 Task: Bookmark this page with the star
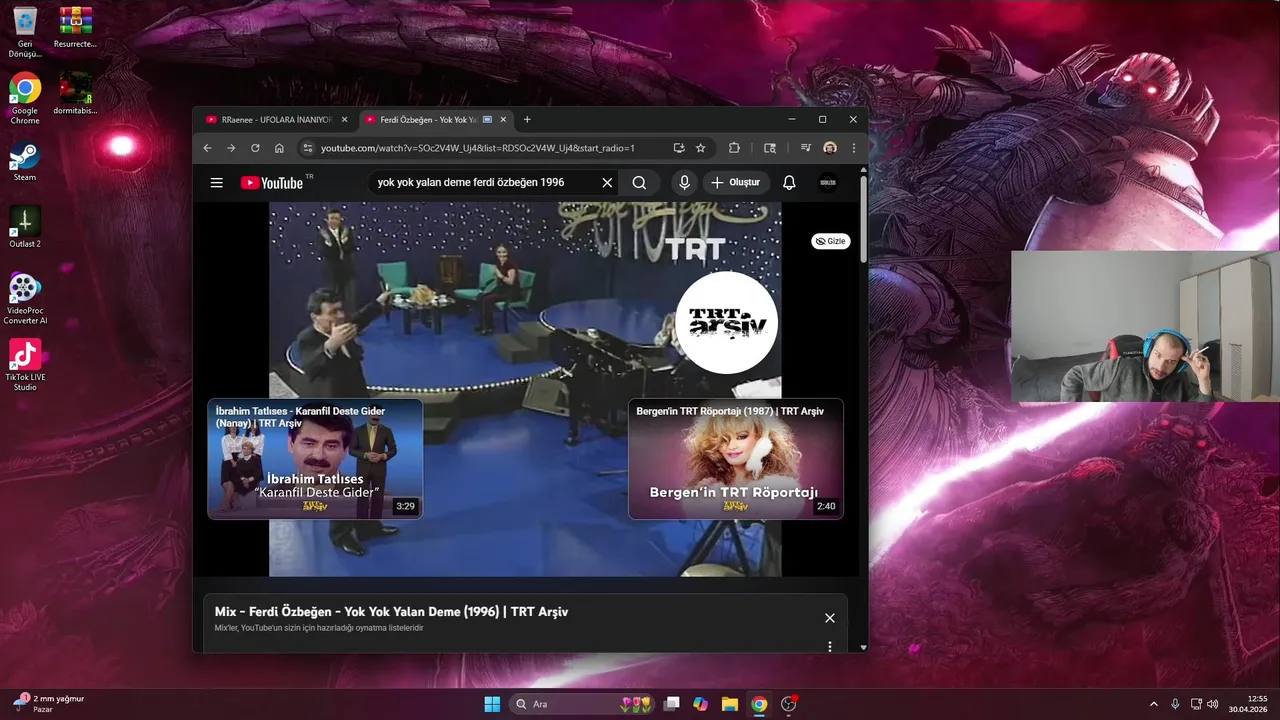(x=700, y=148)
